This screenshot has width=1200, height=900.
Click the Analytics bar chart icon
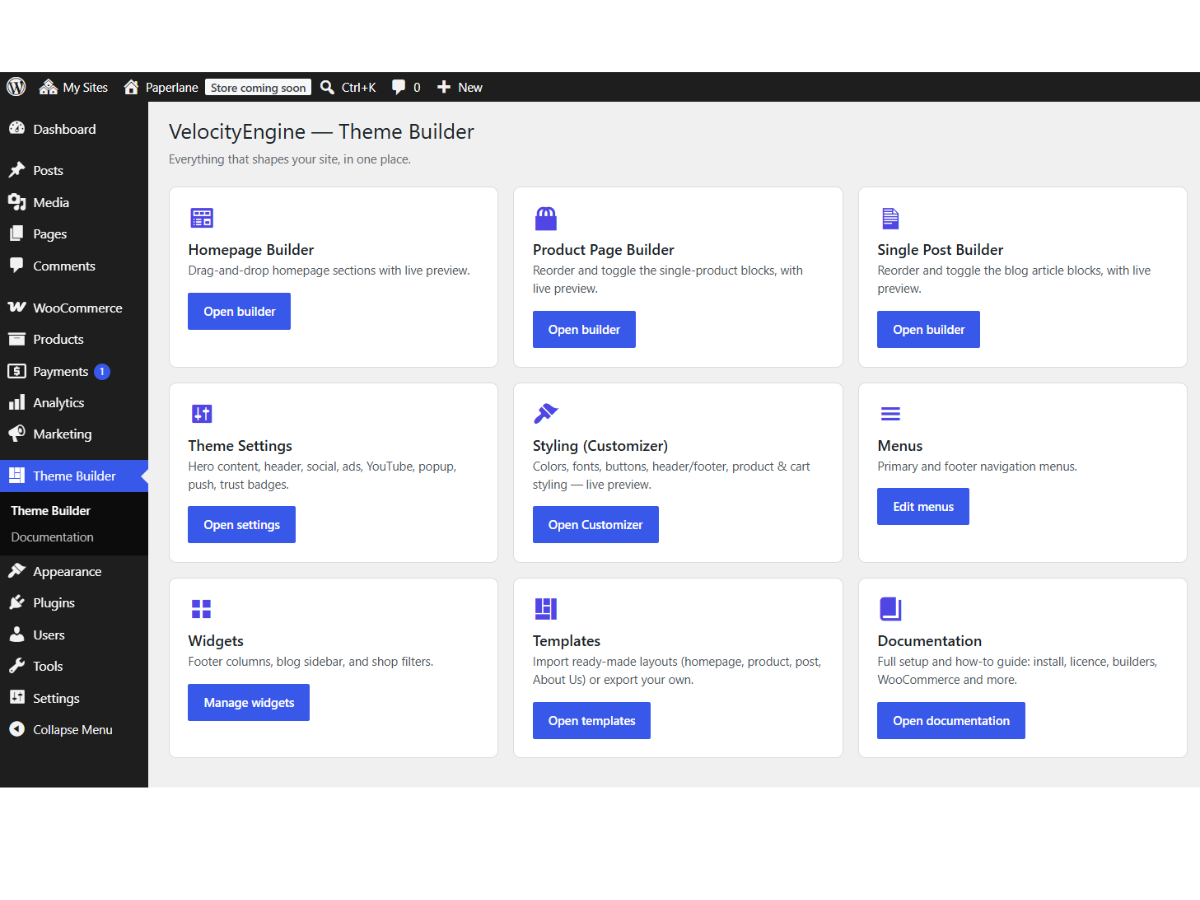click(16, 403)
